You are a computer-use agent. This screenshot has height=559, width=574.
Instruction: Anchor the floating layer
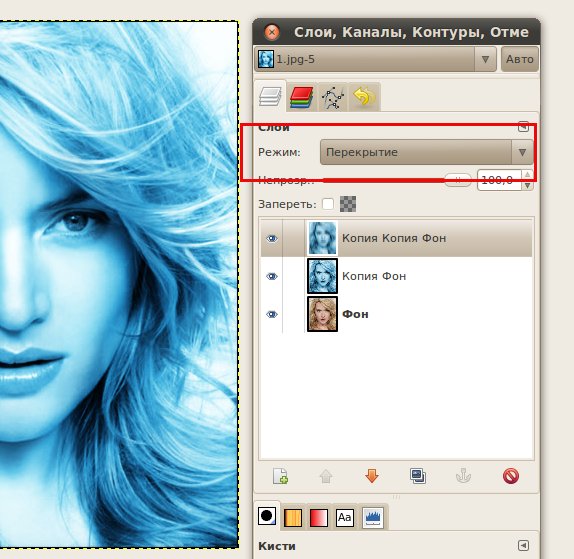[463, 476]
